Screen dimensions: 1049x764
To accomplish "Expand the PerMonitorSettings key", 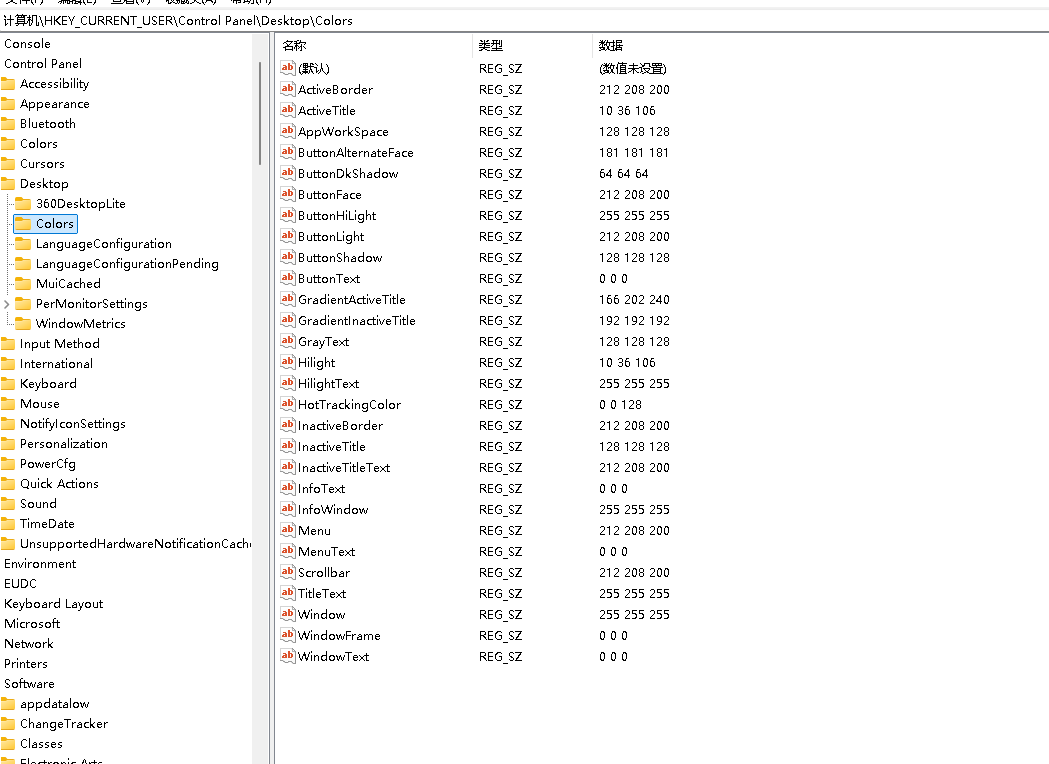I will point(6,303).
